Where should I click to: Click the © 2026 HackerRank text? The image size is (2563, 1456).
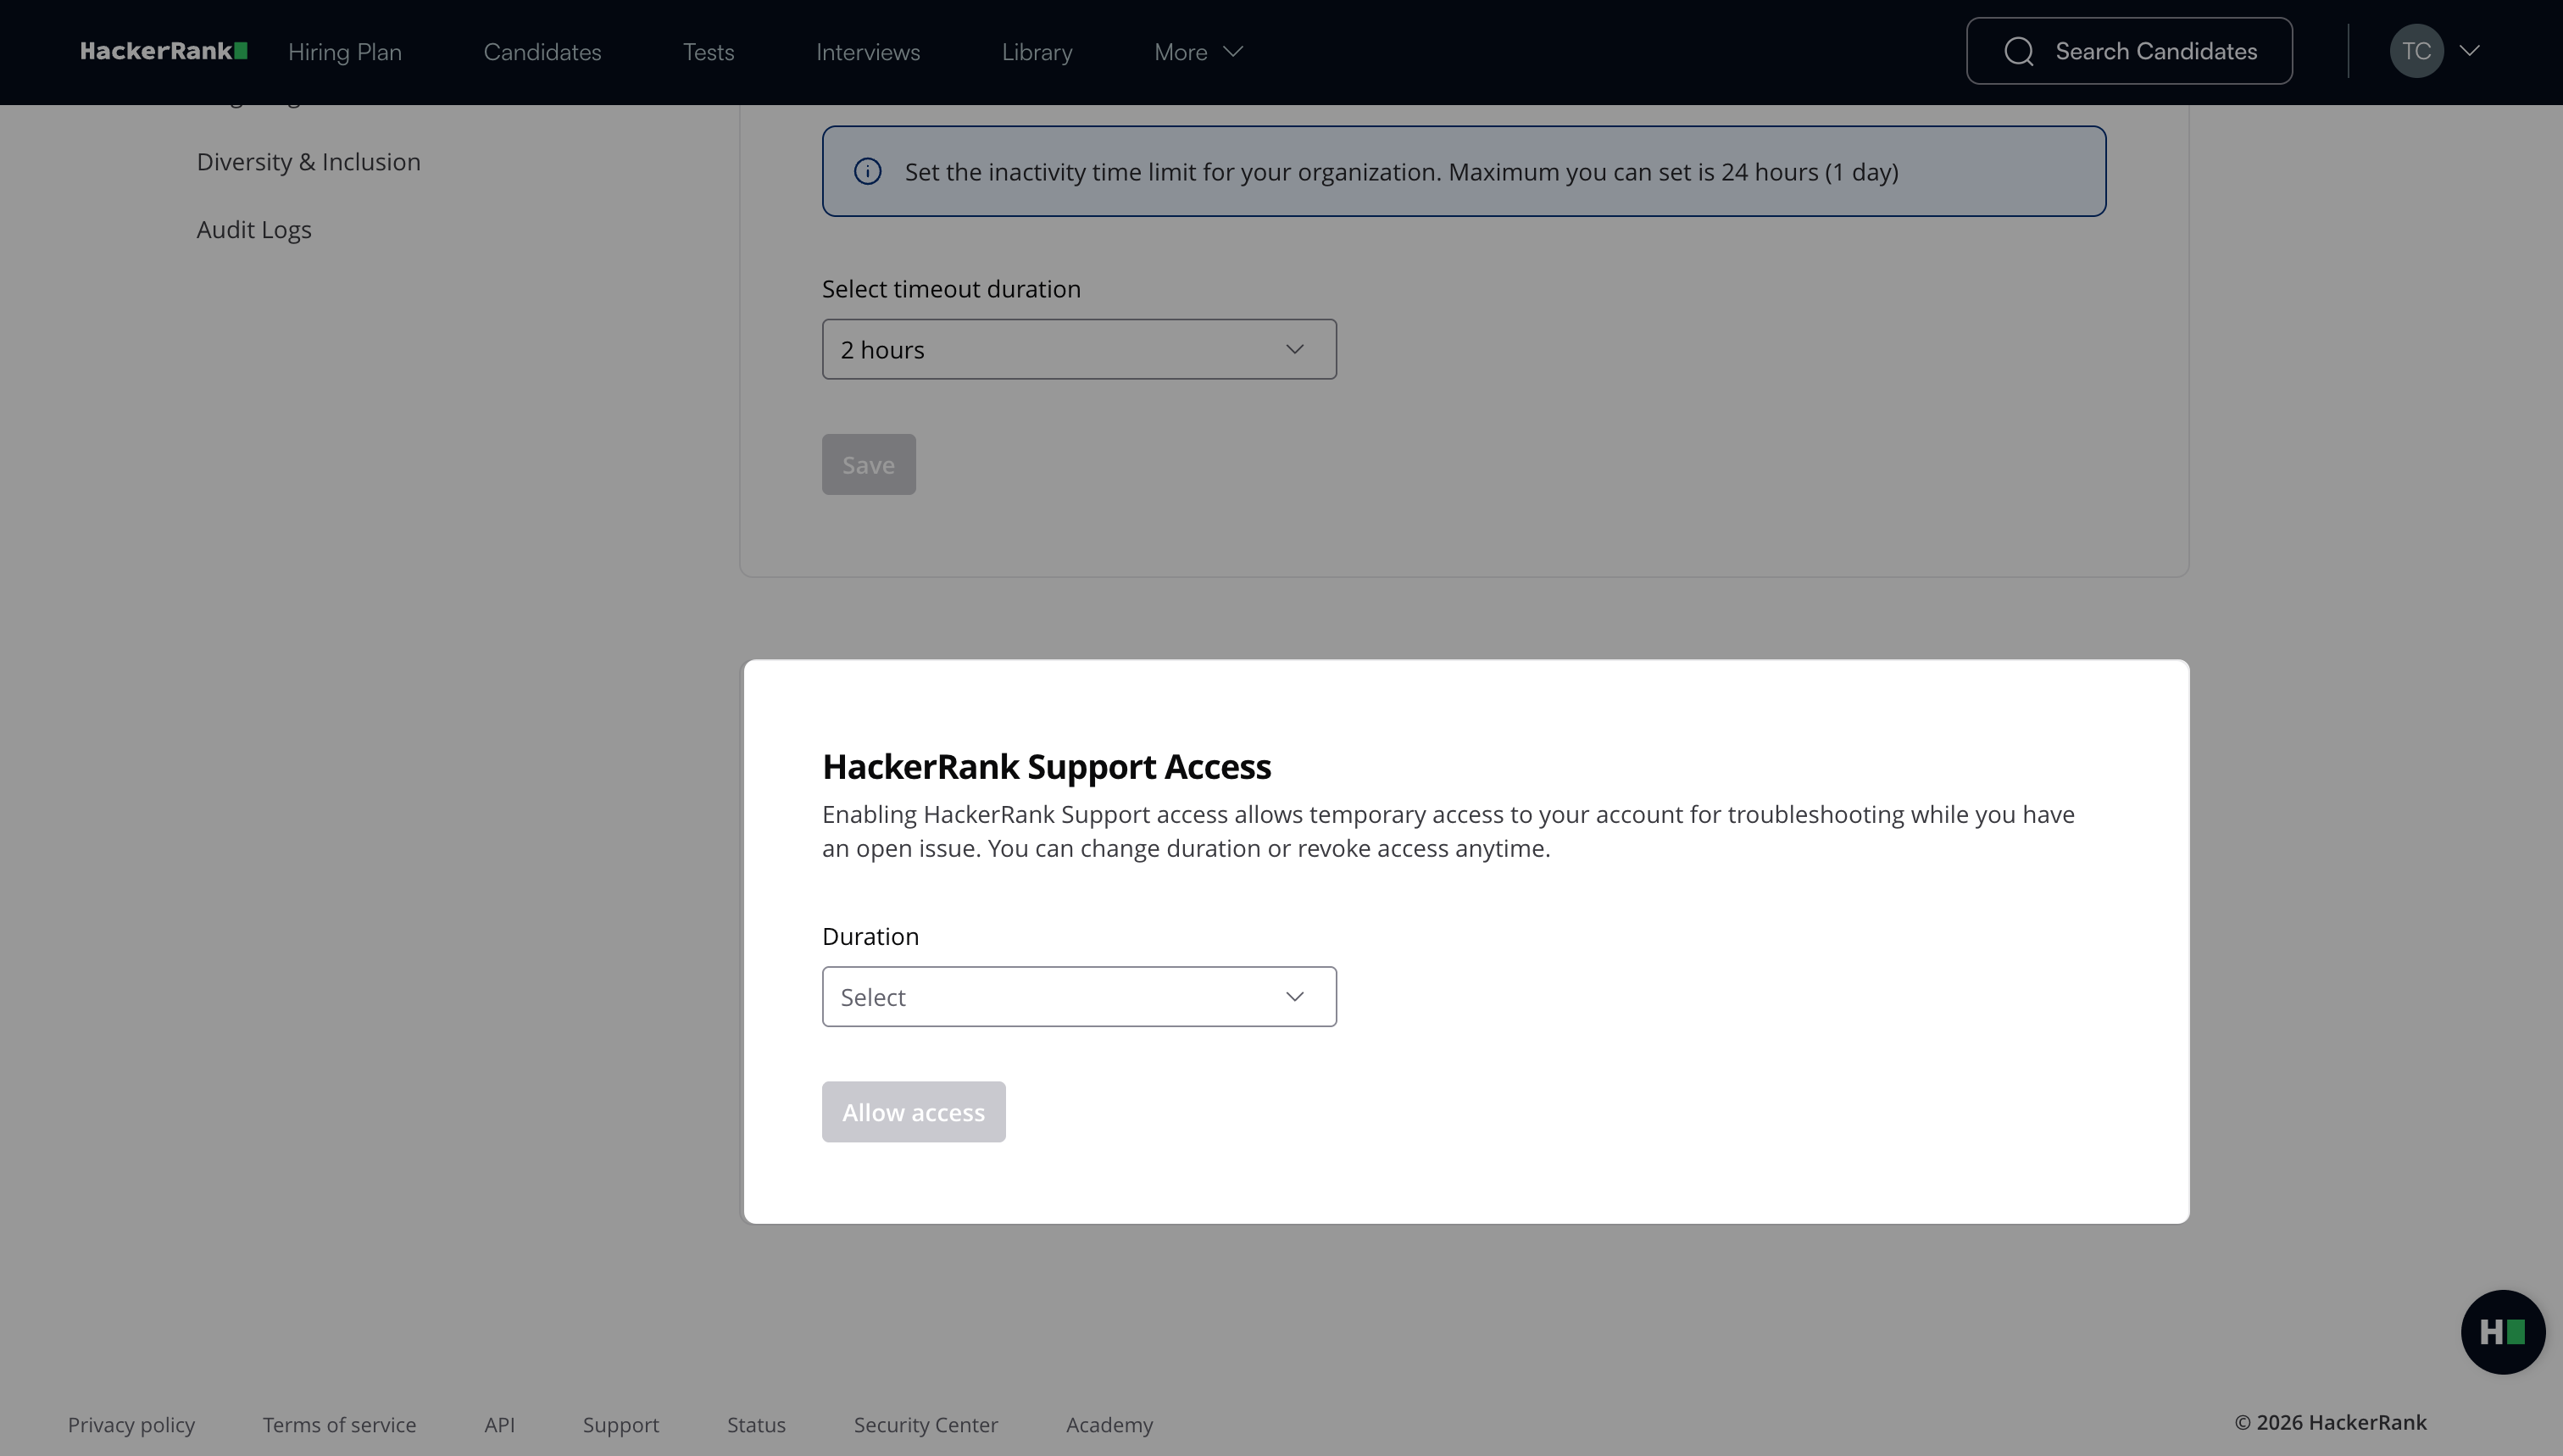[x=2330, y=1422]
